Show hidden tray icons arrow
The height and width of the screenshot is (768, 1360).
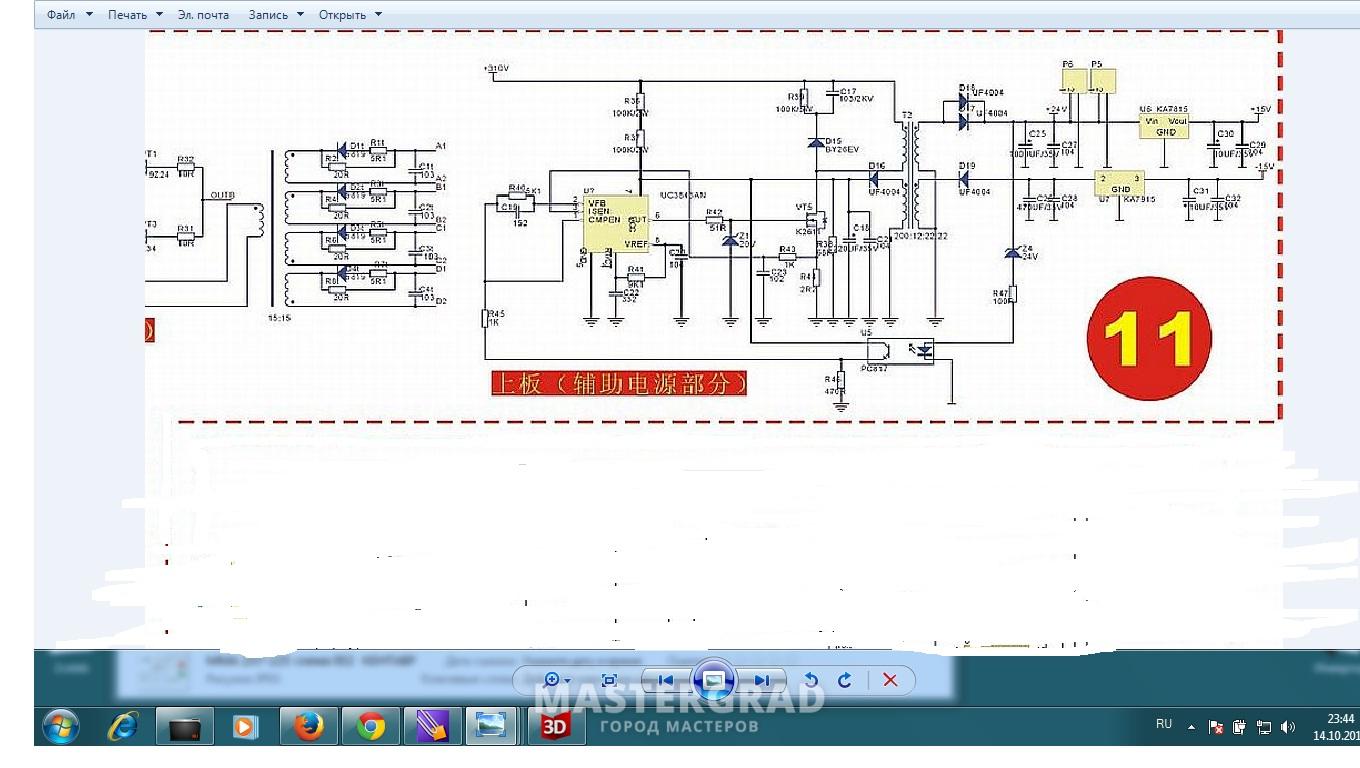[1192, 726]
